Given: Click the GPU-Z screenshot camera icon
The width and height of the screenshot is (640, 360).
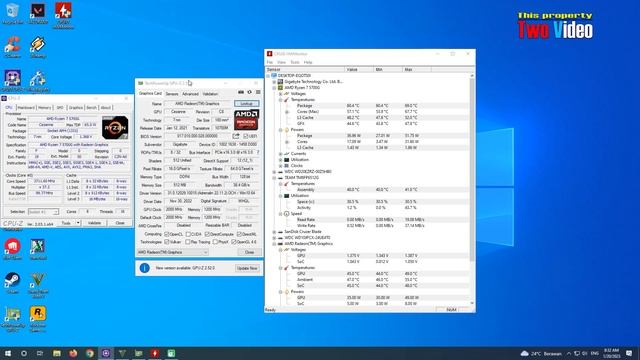Looking at the screenshot, I should pyautogui.click(x=241, y=92).
